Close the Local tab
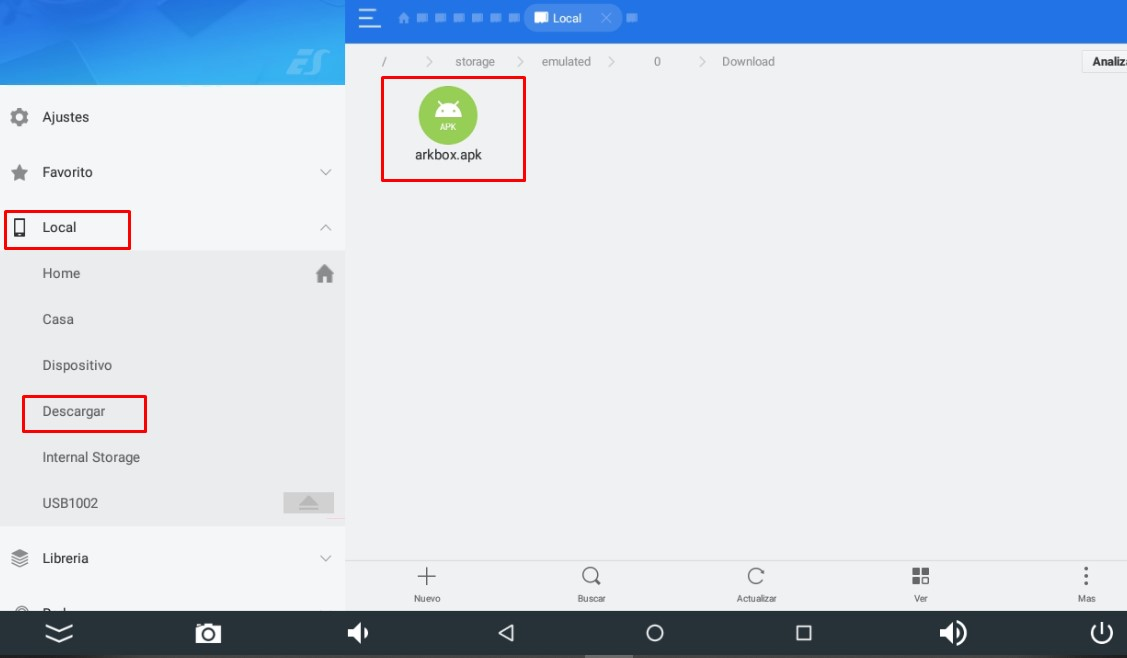Viewport: 1127px width, 658px height. 606,18
